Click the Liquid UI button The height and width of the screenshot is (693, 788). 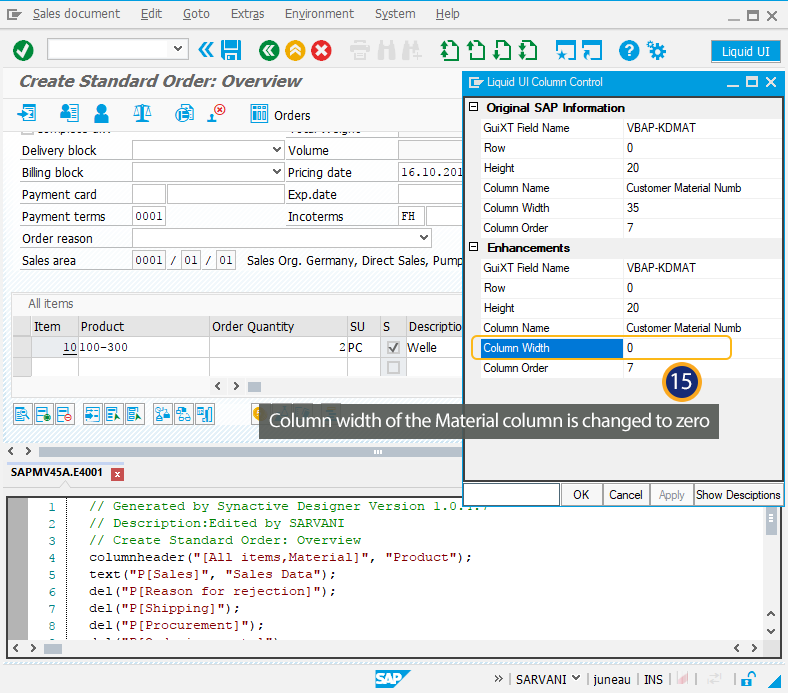point(745,51)
